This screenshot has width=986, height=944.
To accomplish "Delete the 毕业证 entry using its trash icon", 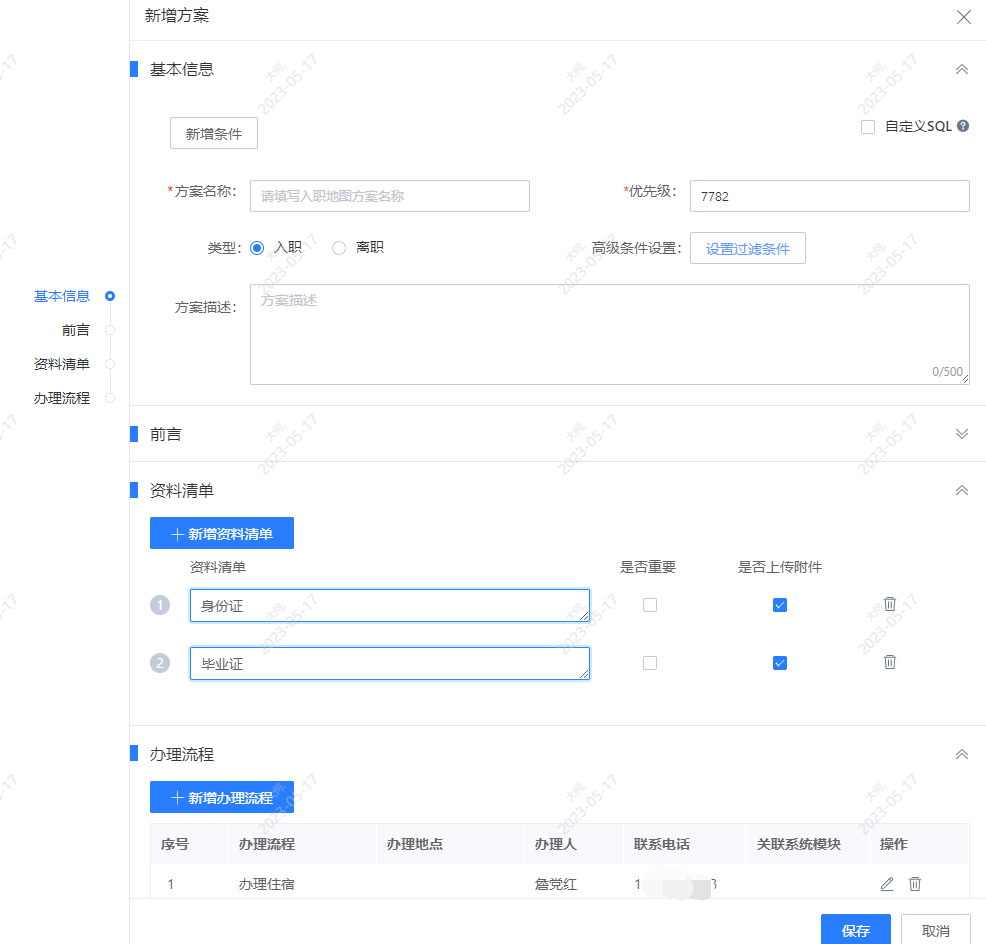I will tap(890, 662).
